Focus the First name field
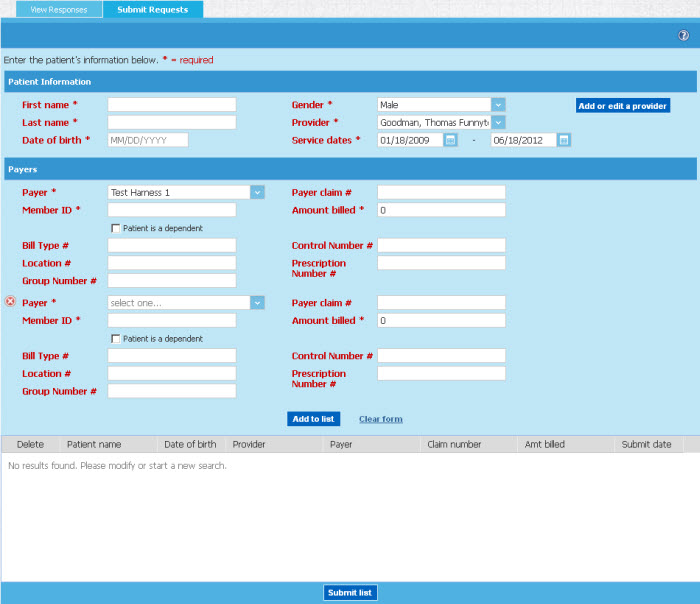This screenshot has height=604, width=700. pos(172,104)
